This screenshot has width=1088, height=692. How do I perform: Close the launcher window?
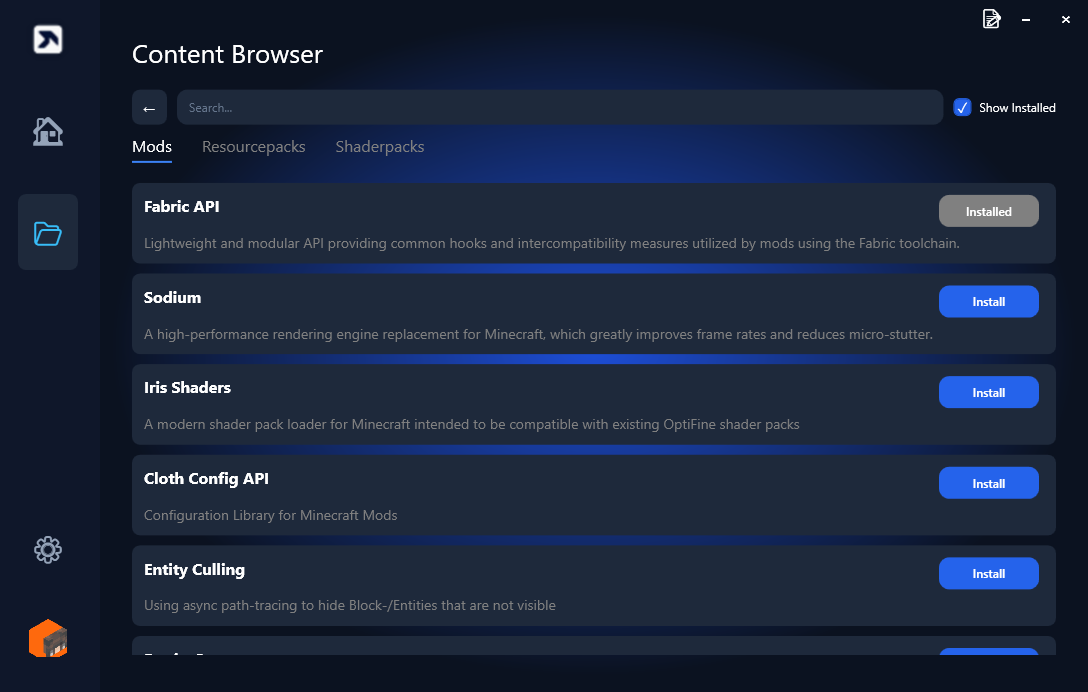point(1066,19)
